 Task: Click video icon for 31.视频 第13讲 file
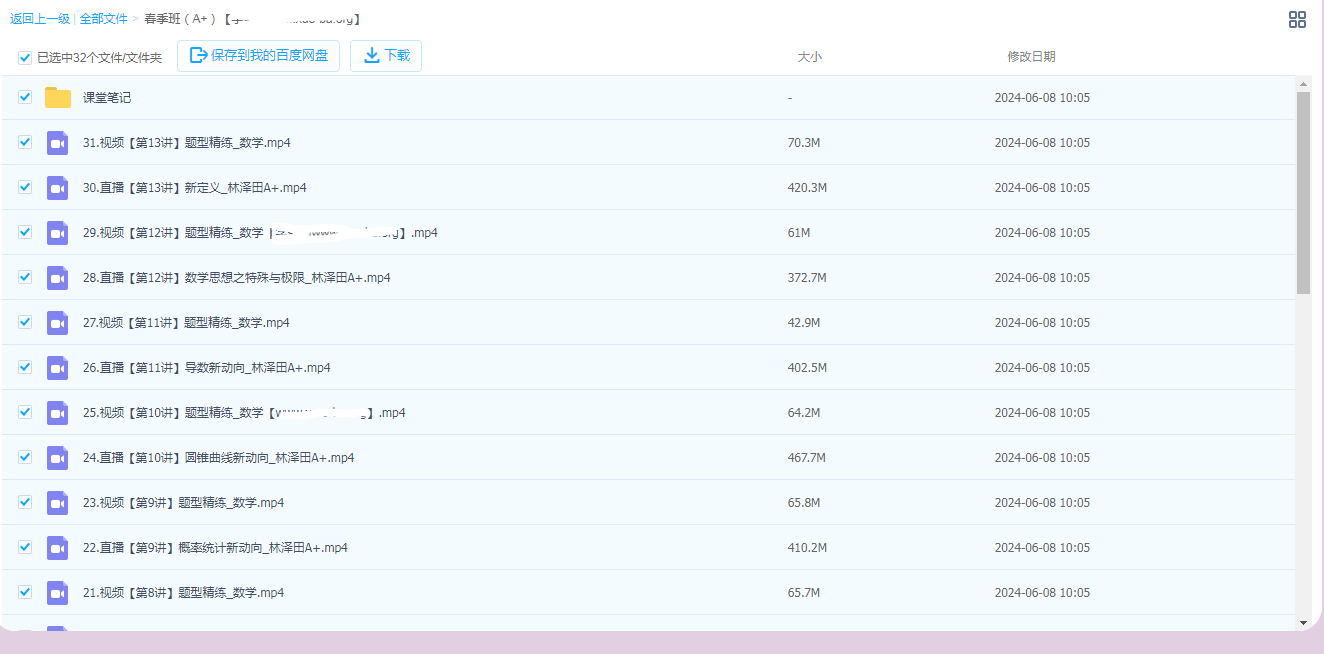[x=57, y=143]
